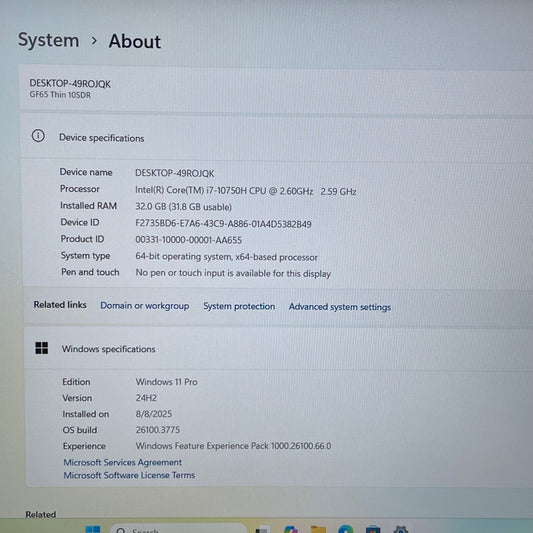Image resolution: width=533 pixels, height=533 pixels.
Task: Click the Installed on date 8/8/2025
Action: pos(154,414)
